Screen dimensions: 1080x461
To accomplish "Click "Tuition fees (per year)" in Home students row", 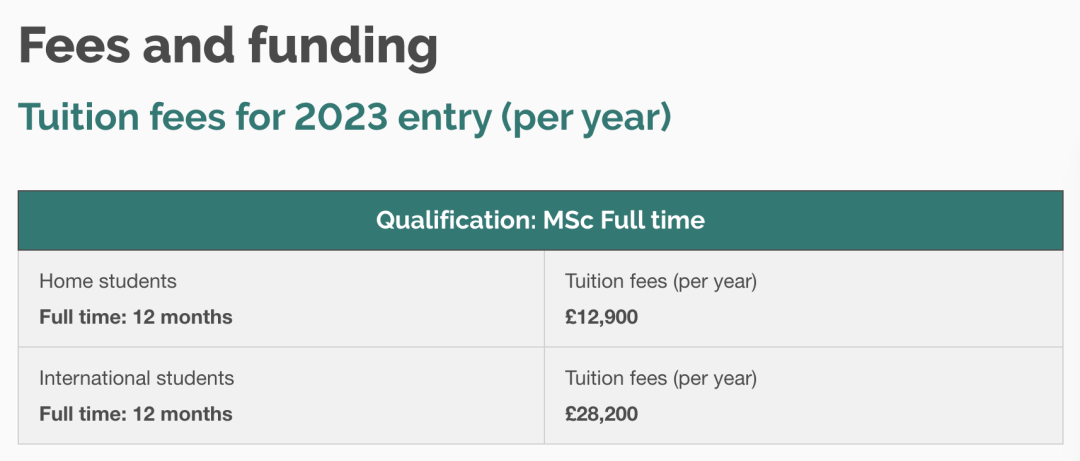I will (x=661, y=282).
